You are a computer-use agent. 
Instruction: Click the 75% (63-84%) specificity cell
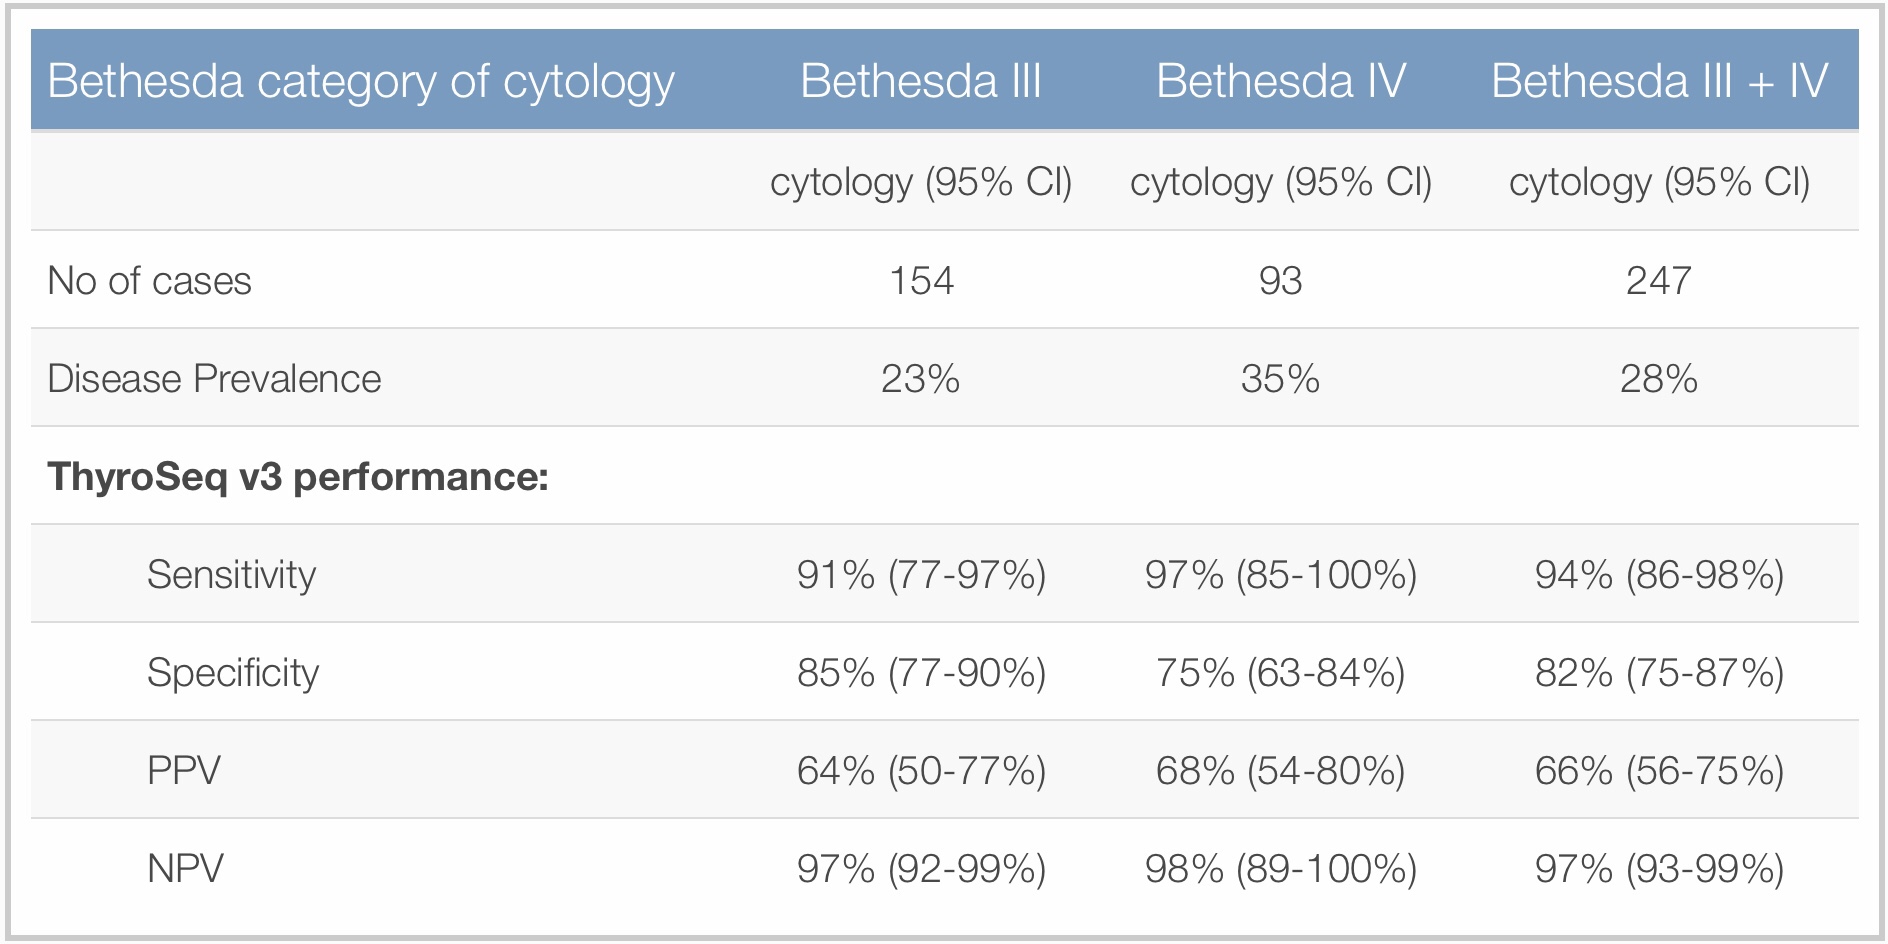point(1280,673)
